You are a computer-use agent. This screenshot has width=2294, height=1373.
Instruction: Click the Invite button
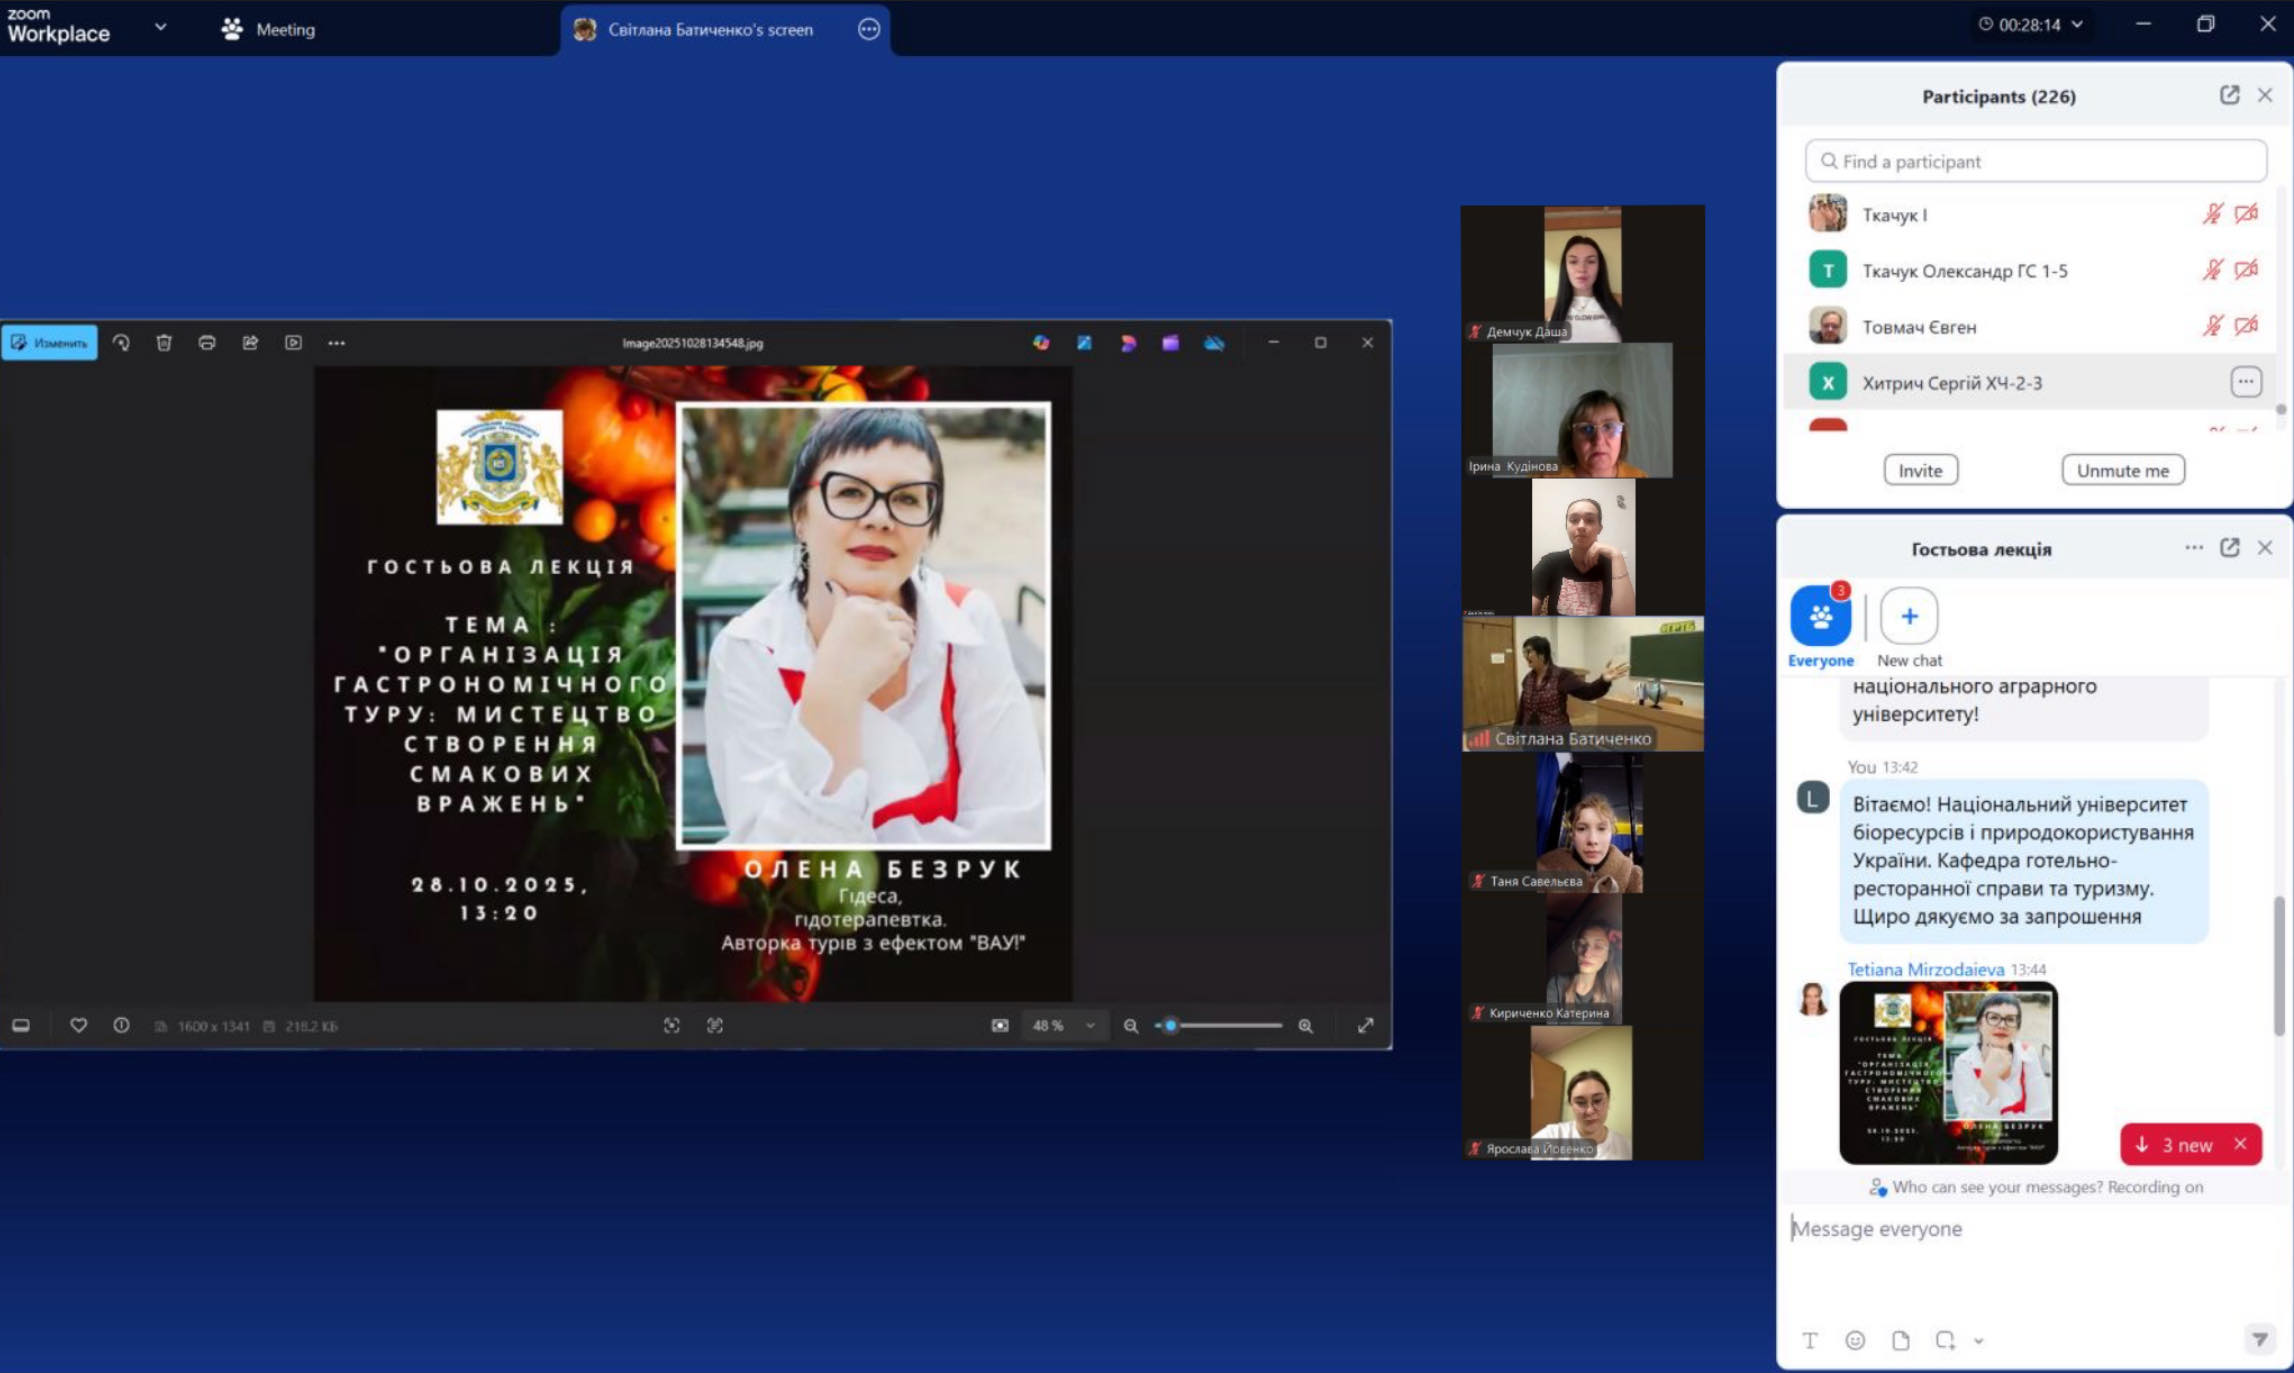pos(1920,470)
